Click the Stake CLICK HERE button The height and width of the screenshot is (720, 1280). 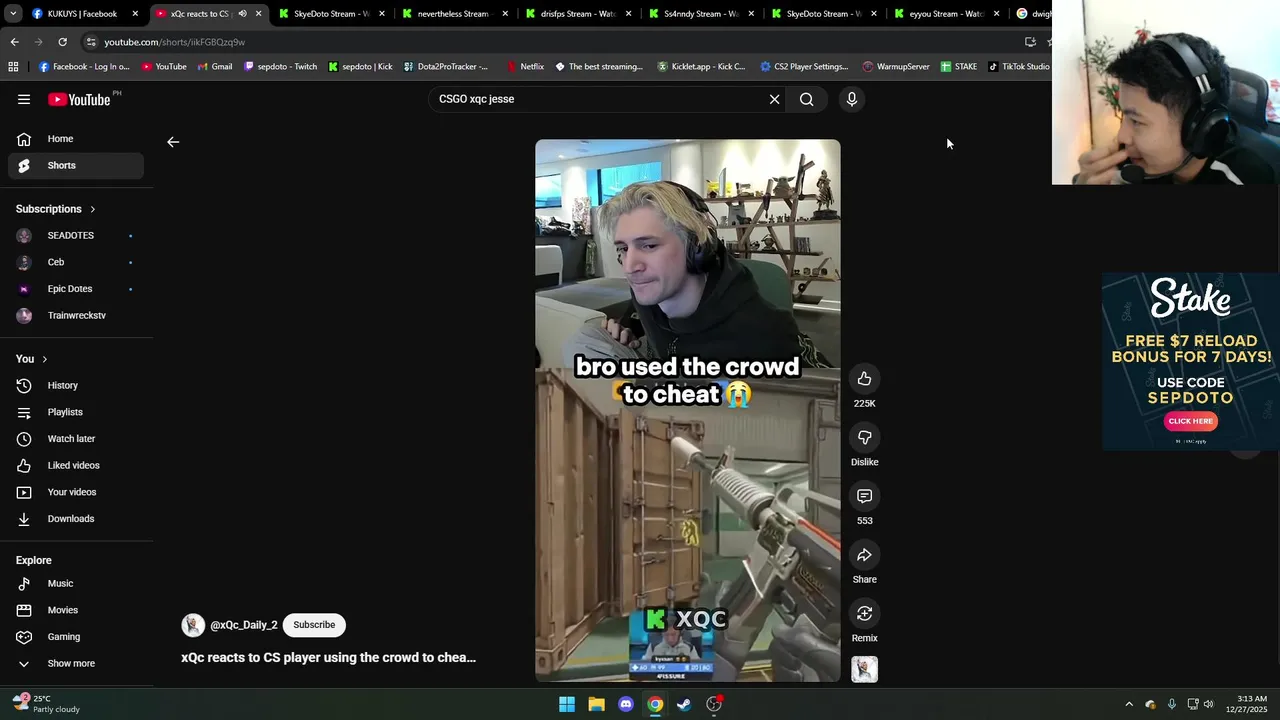pos(1190,421)
